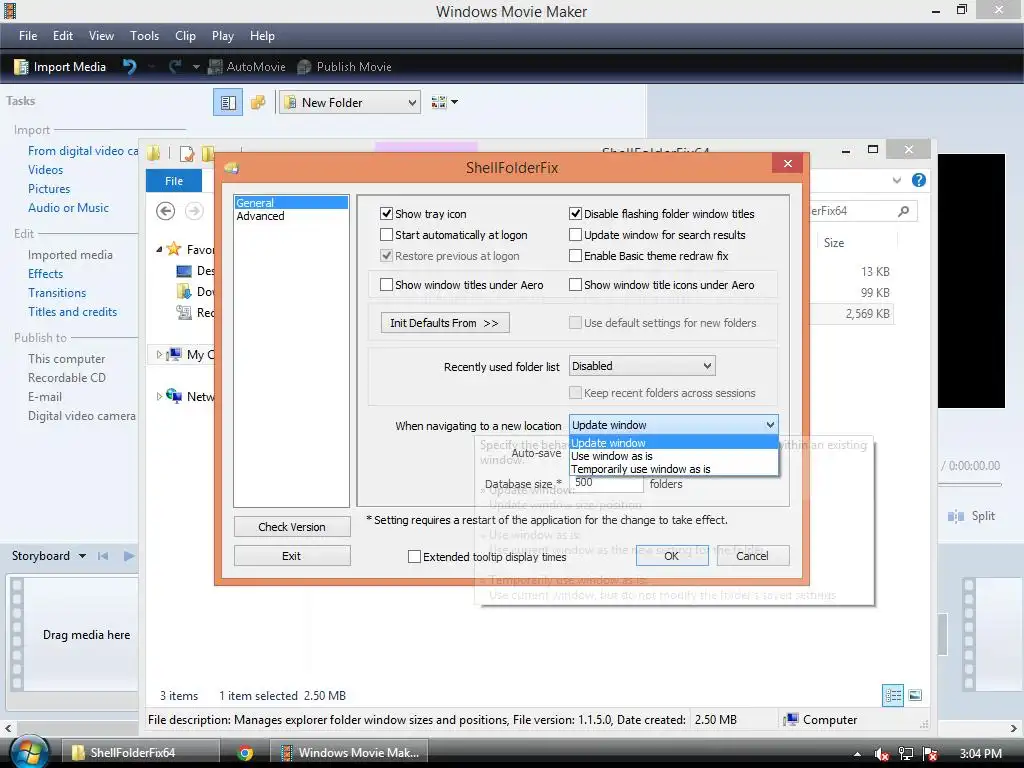Select 'Temporarily use window as is' option
This screenshot has height=768, width=1024.
(673, 469)
